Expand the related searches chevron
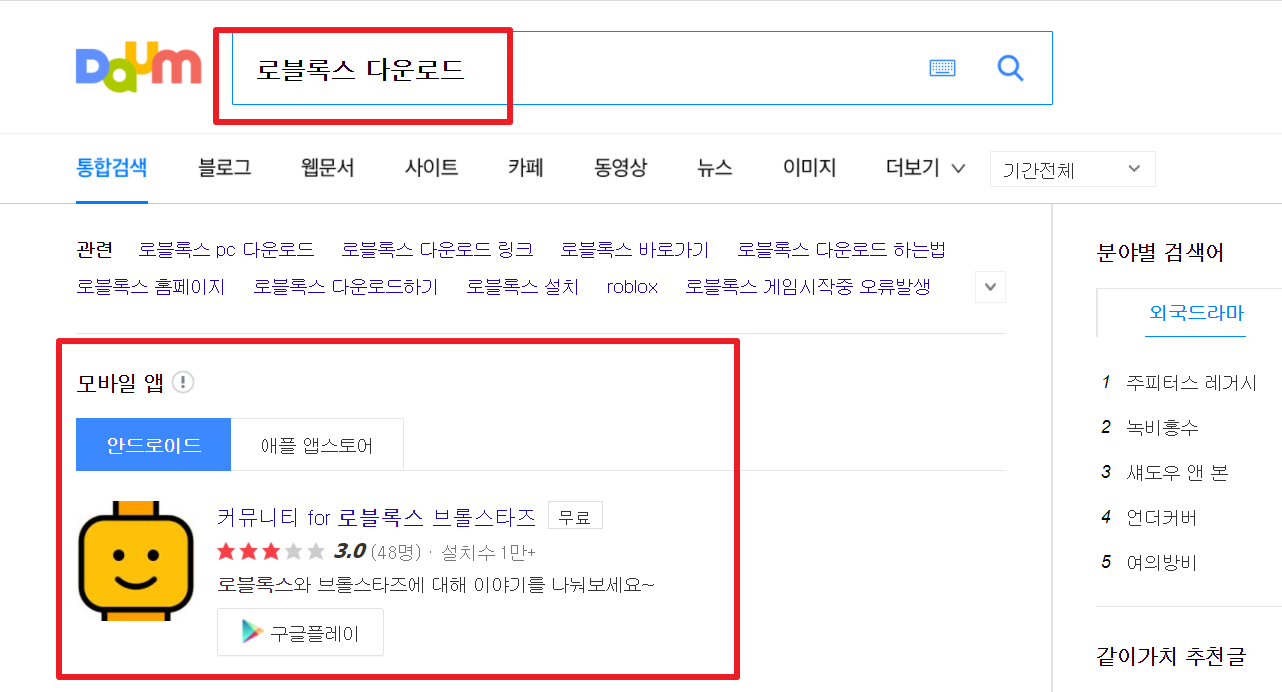Screen dimensions: 1282x692 (x=990, y=287)
